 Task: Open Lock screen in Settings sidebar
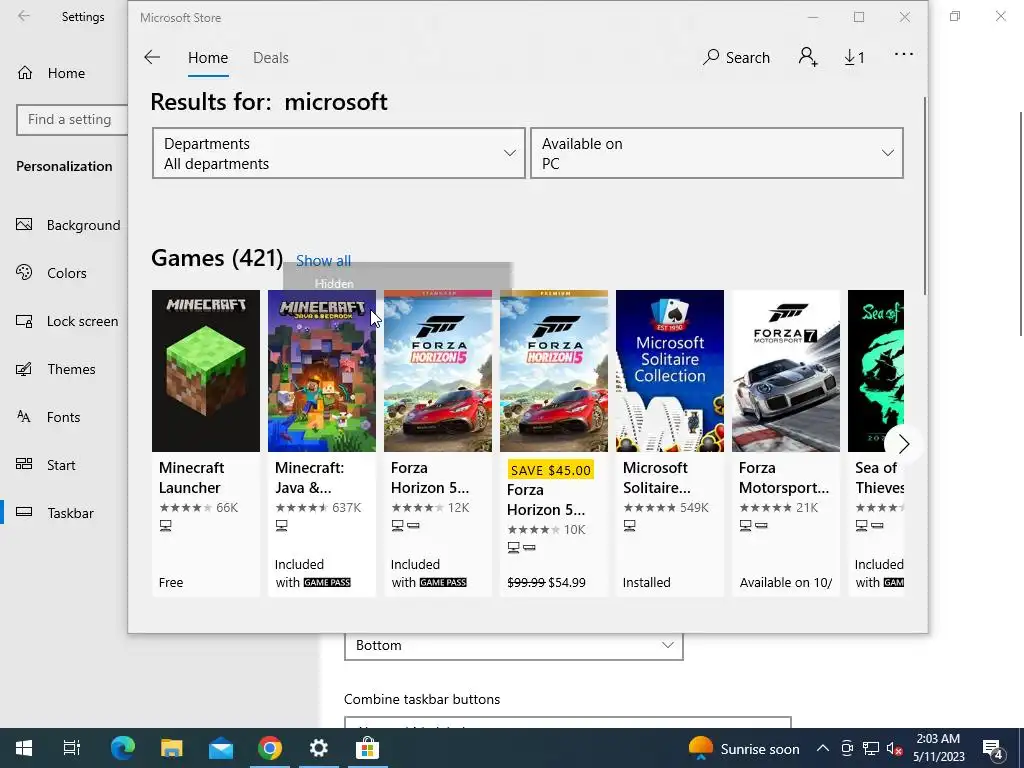tap(67, 321)
